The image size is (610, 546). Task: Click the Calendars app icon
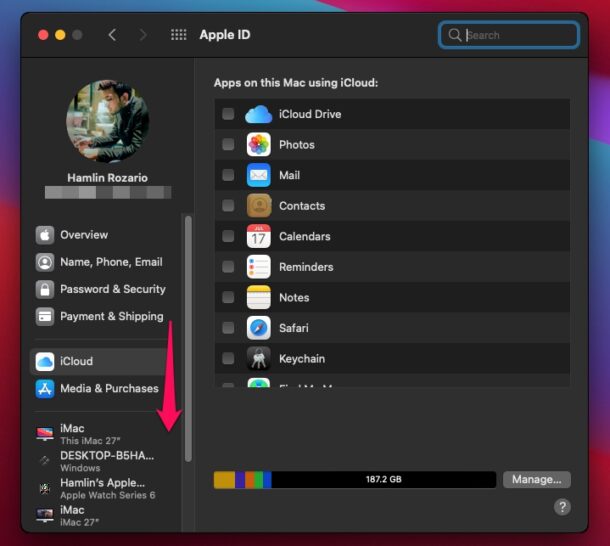pos(258,236)
